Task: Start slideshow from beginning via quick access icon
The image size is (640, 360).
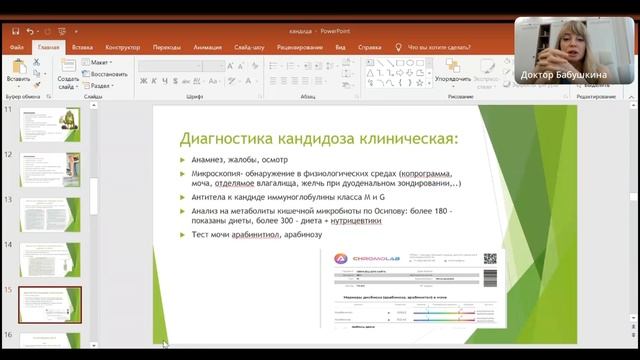Action: (x=62, y=31)
